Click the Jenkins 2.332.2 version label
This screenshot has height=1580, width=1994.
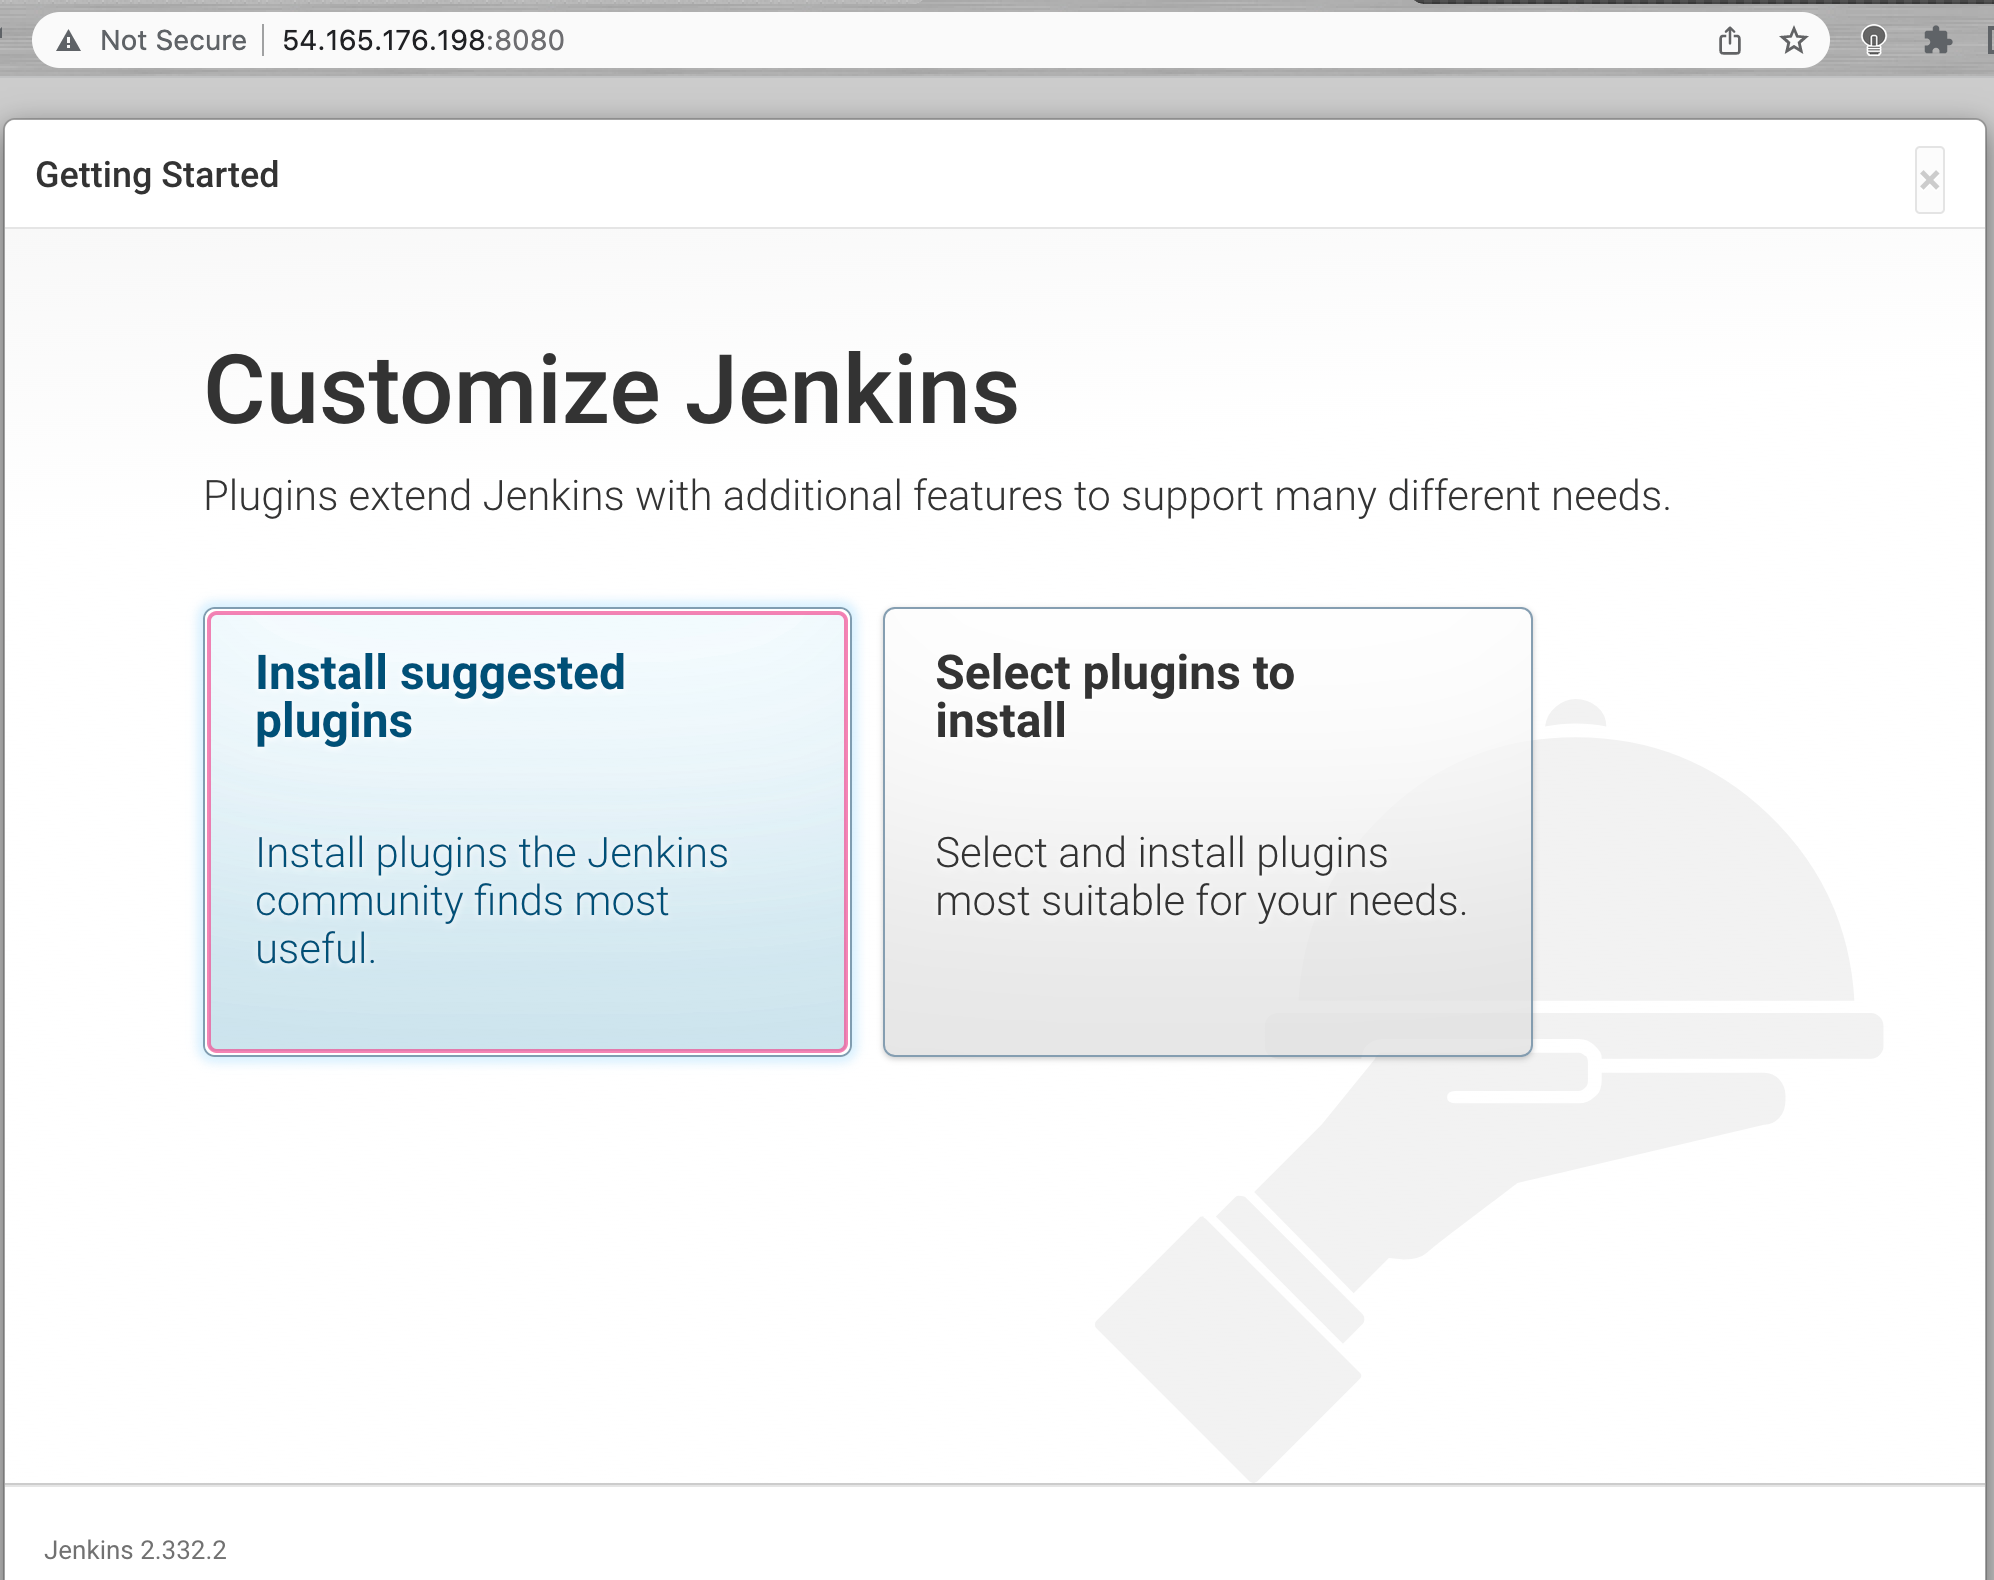click(x=135, y=1550)
